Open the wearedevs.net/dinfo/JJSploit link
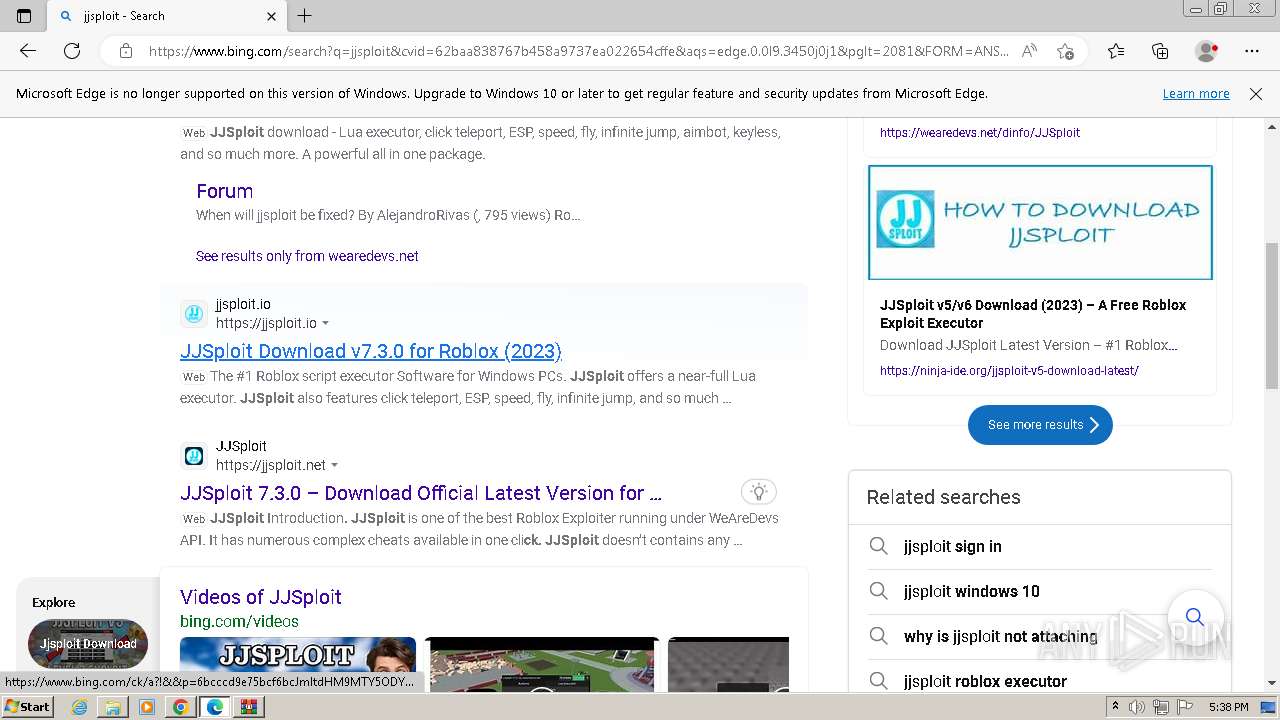 click(x=980, y=132)
